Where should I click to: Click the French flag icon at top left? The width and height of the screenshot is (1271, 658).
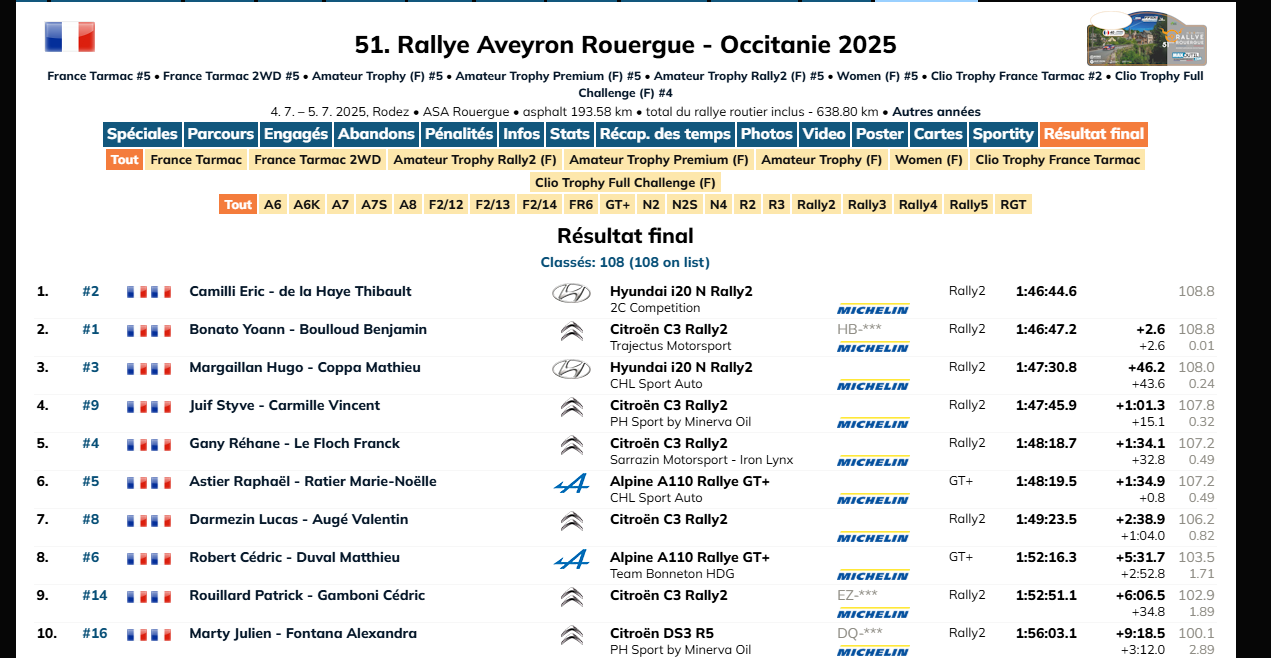[x=70, y=37]
